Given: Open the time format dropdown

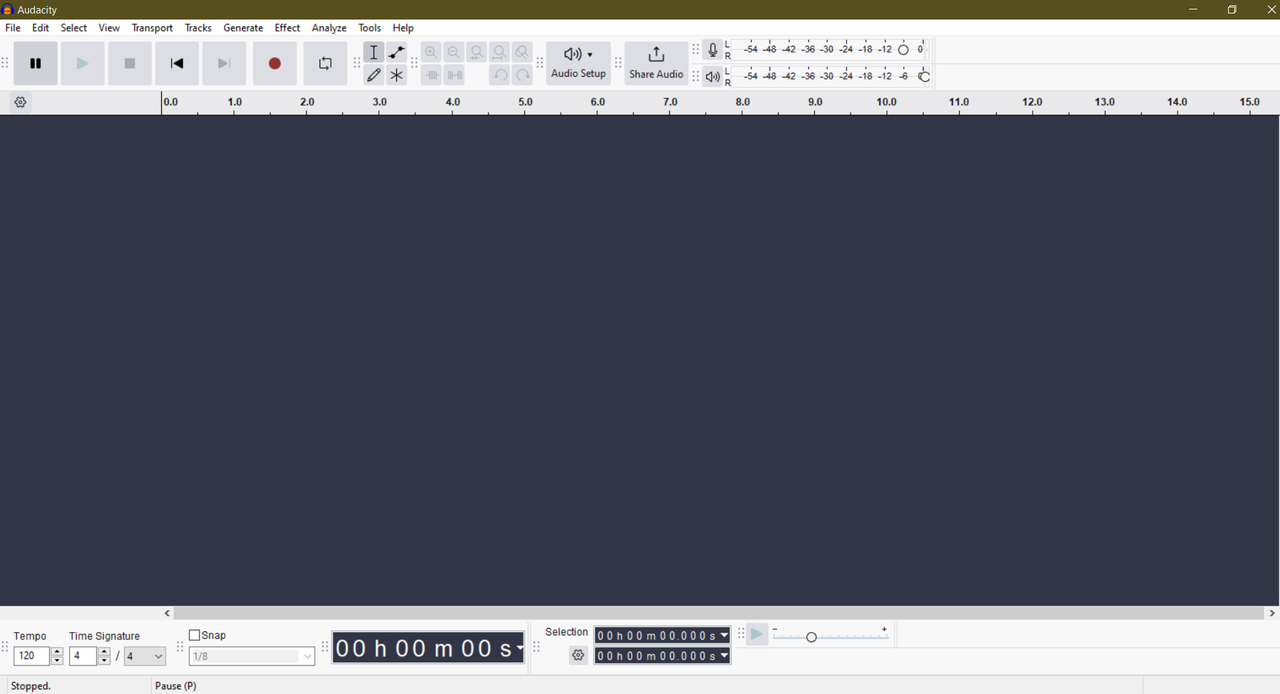Looking at the screenshot, I should tap(519, 648).
